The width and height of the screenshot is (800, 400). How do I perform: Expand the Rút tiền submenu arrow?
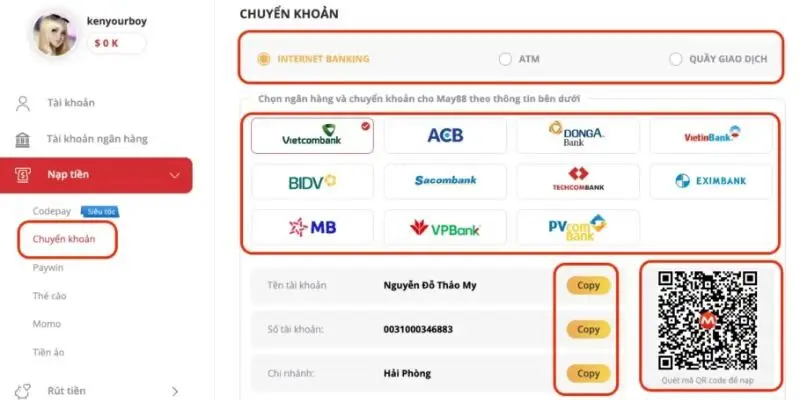176,391
